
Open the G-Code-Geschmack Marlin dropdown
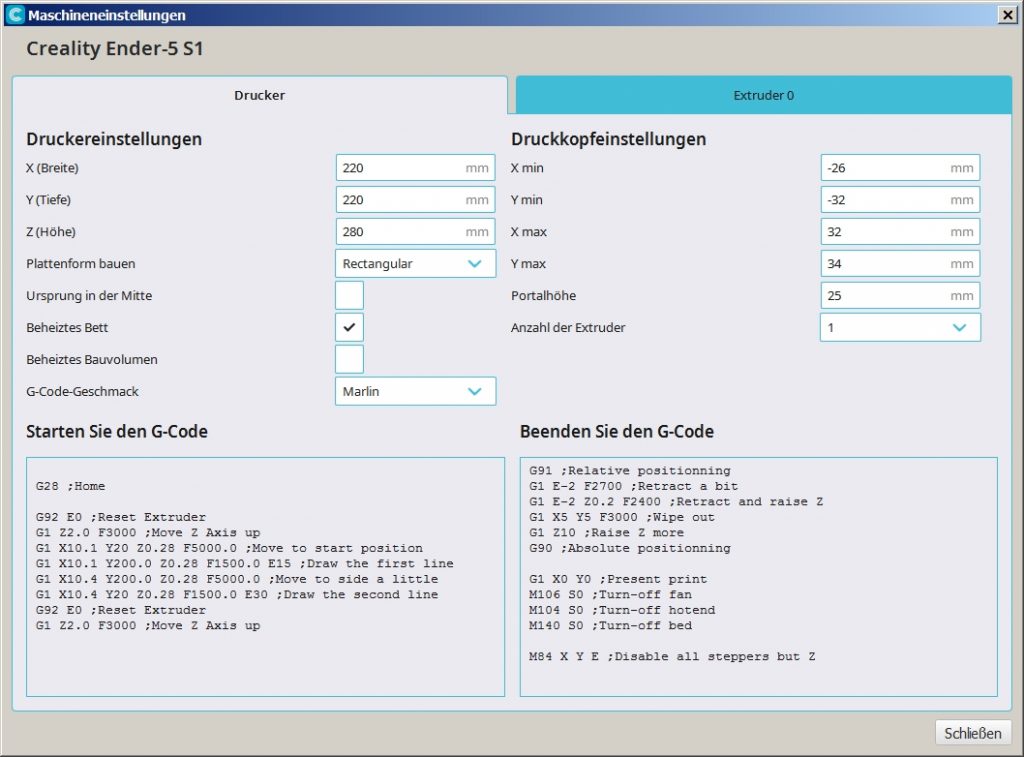(x=415, y=391)
